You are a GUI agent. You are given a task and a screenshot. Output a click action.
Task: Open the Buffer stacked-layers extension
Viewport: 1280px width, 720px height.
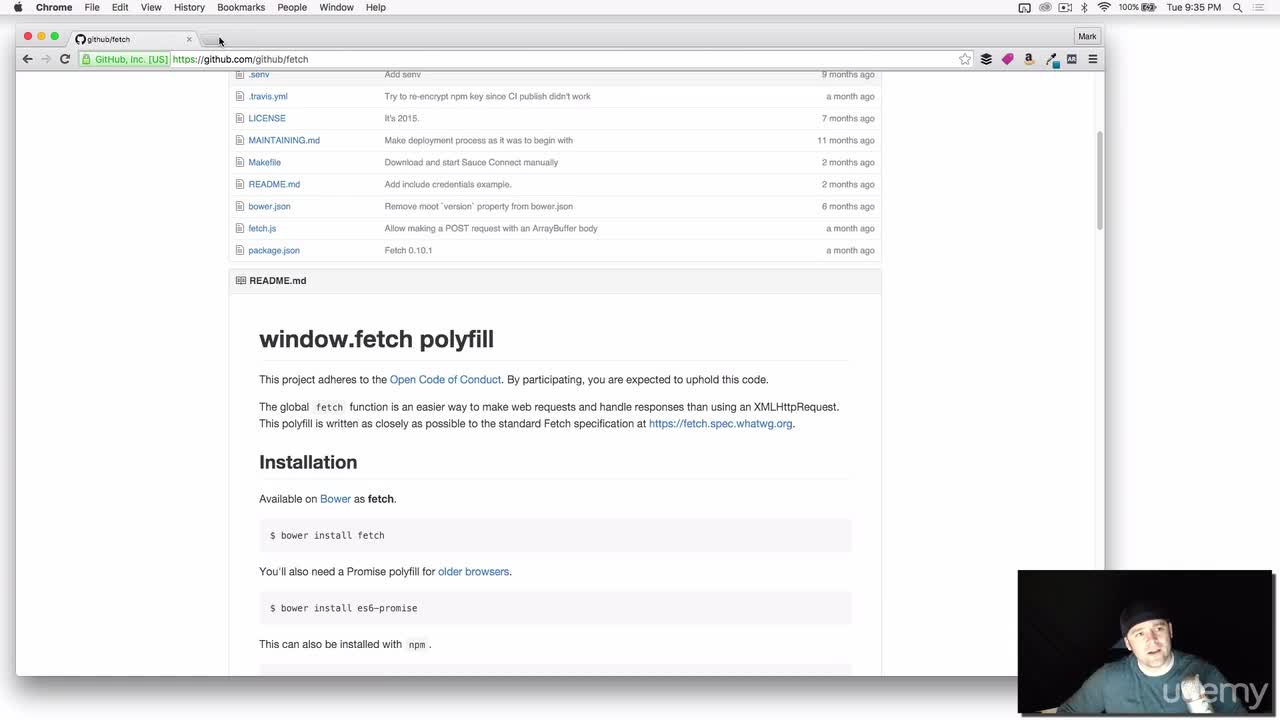[x=986, y=59]
